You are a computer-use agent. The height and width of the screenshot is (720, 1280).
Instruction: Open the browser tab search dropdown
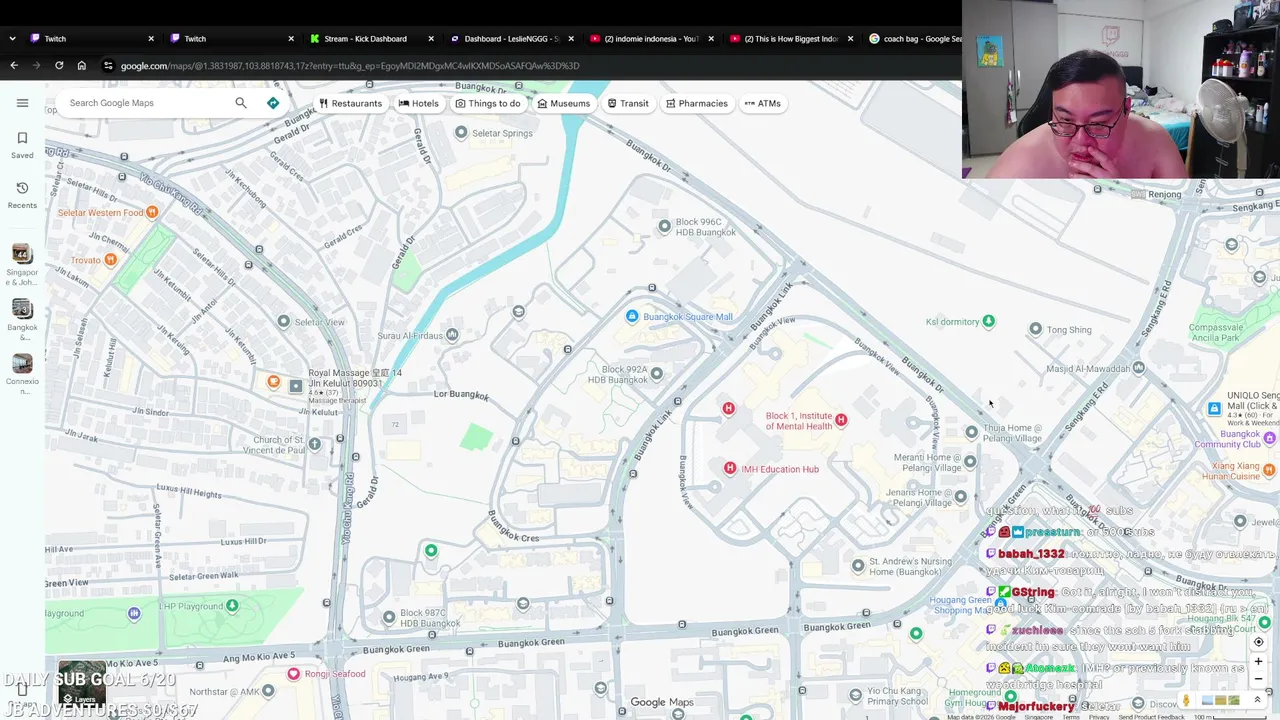(12, 39)
